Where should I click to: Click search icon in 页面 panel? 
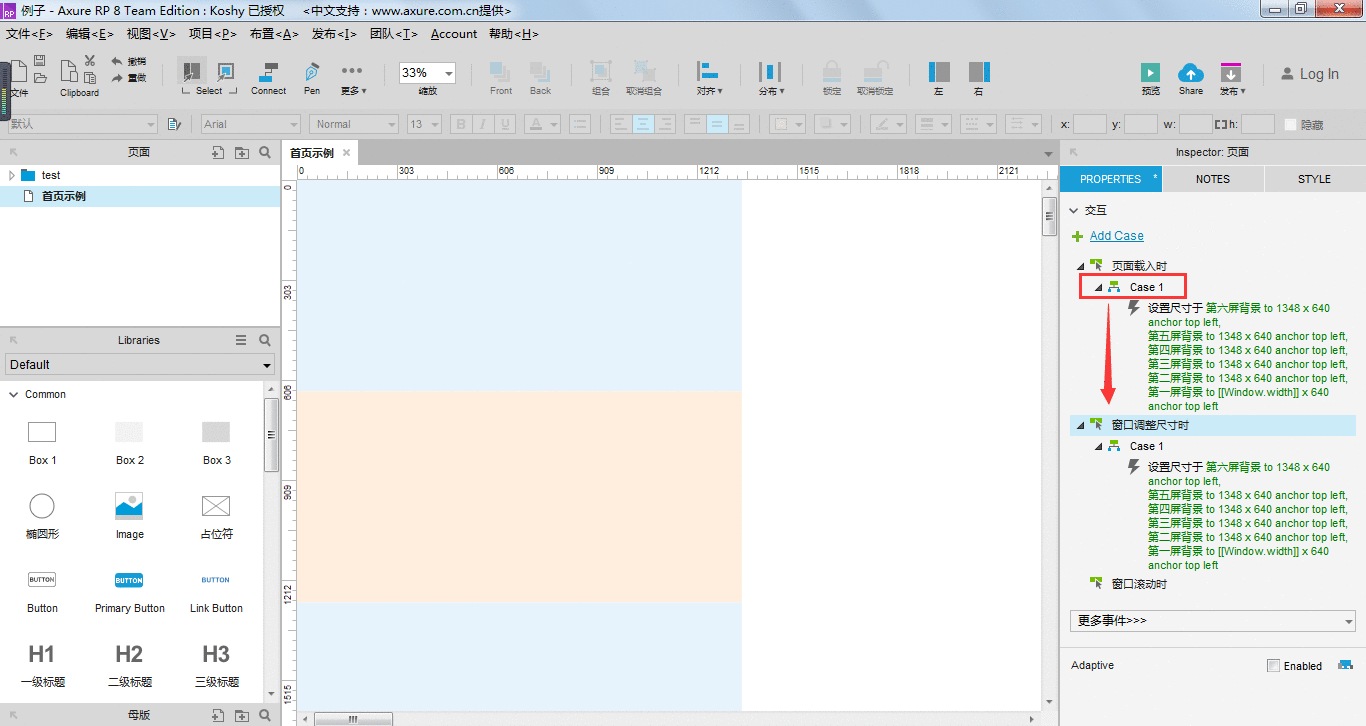coord(265,153)
